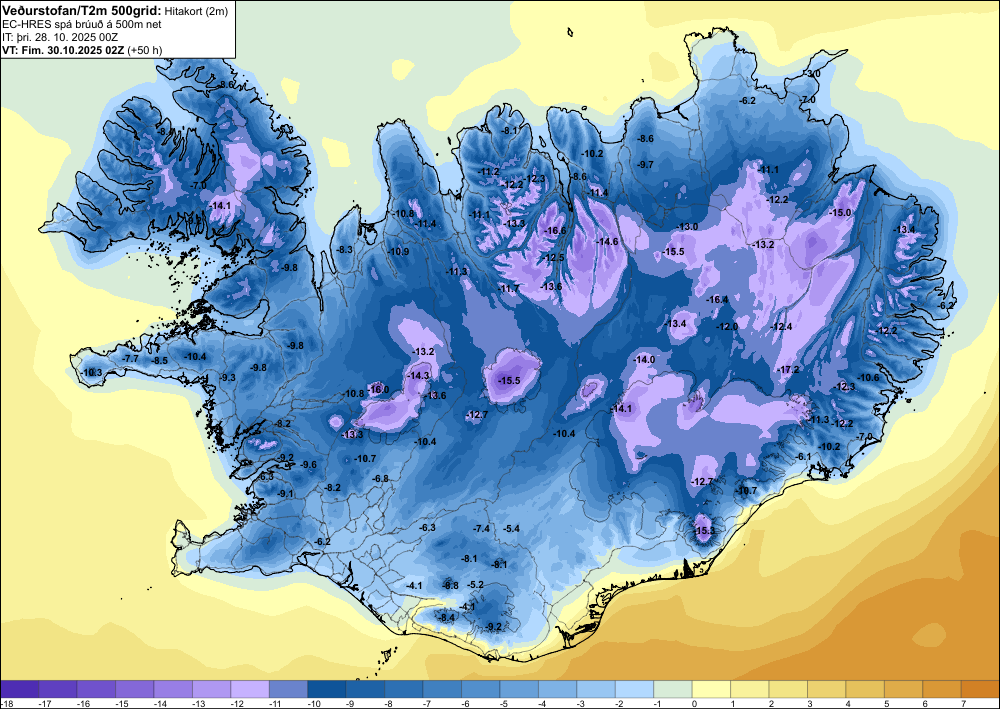Screen dimensions: 1000x709
Task: Click the init time 'IT: þri. 28. 10. 2025 00Z'
Action: pos(60,37)
